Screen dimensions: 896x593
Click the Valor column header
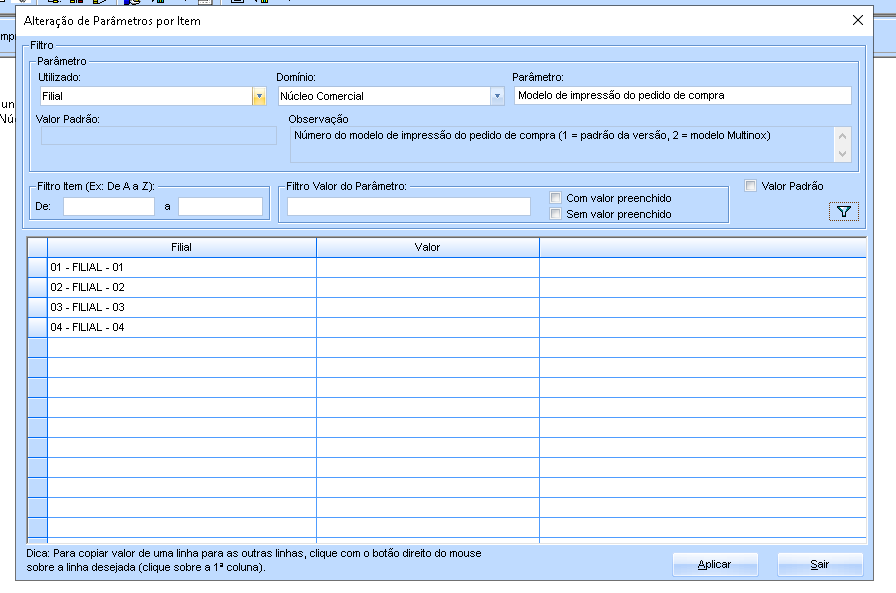[427, 247]
